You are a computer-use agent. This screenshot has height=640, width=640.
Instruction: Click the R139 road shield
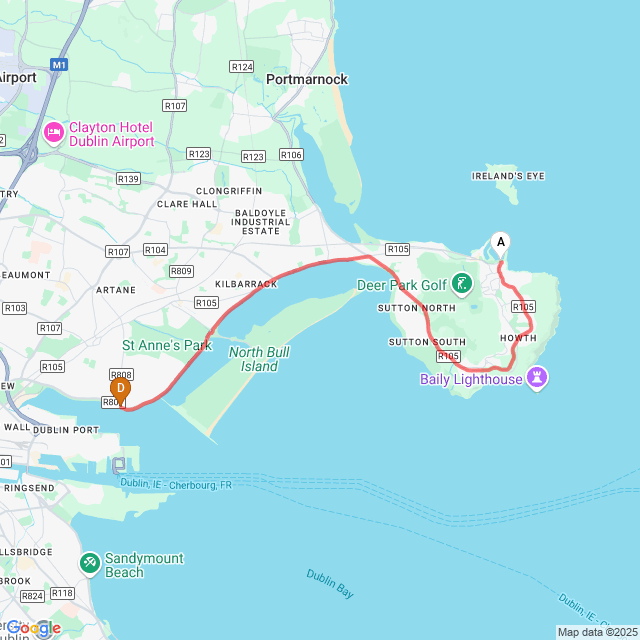pos(128,179)
